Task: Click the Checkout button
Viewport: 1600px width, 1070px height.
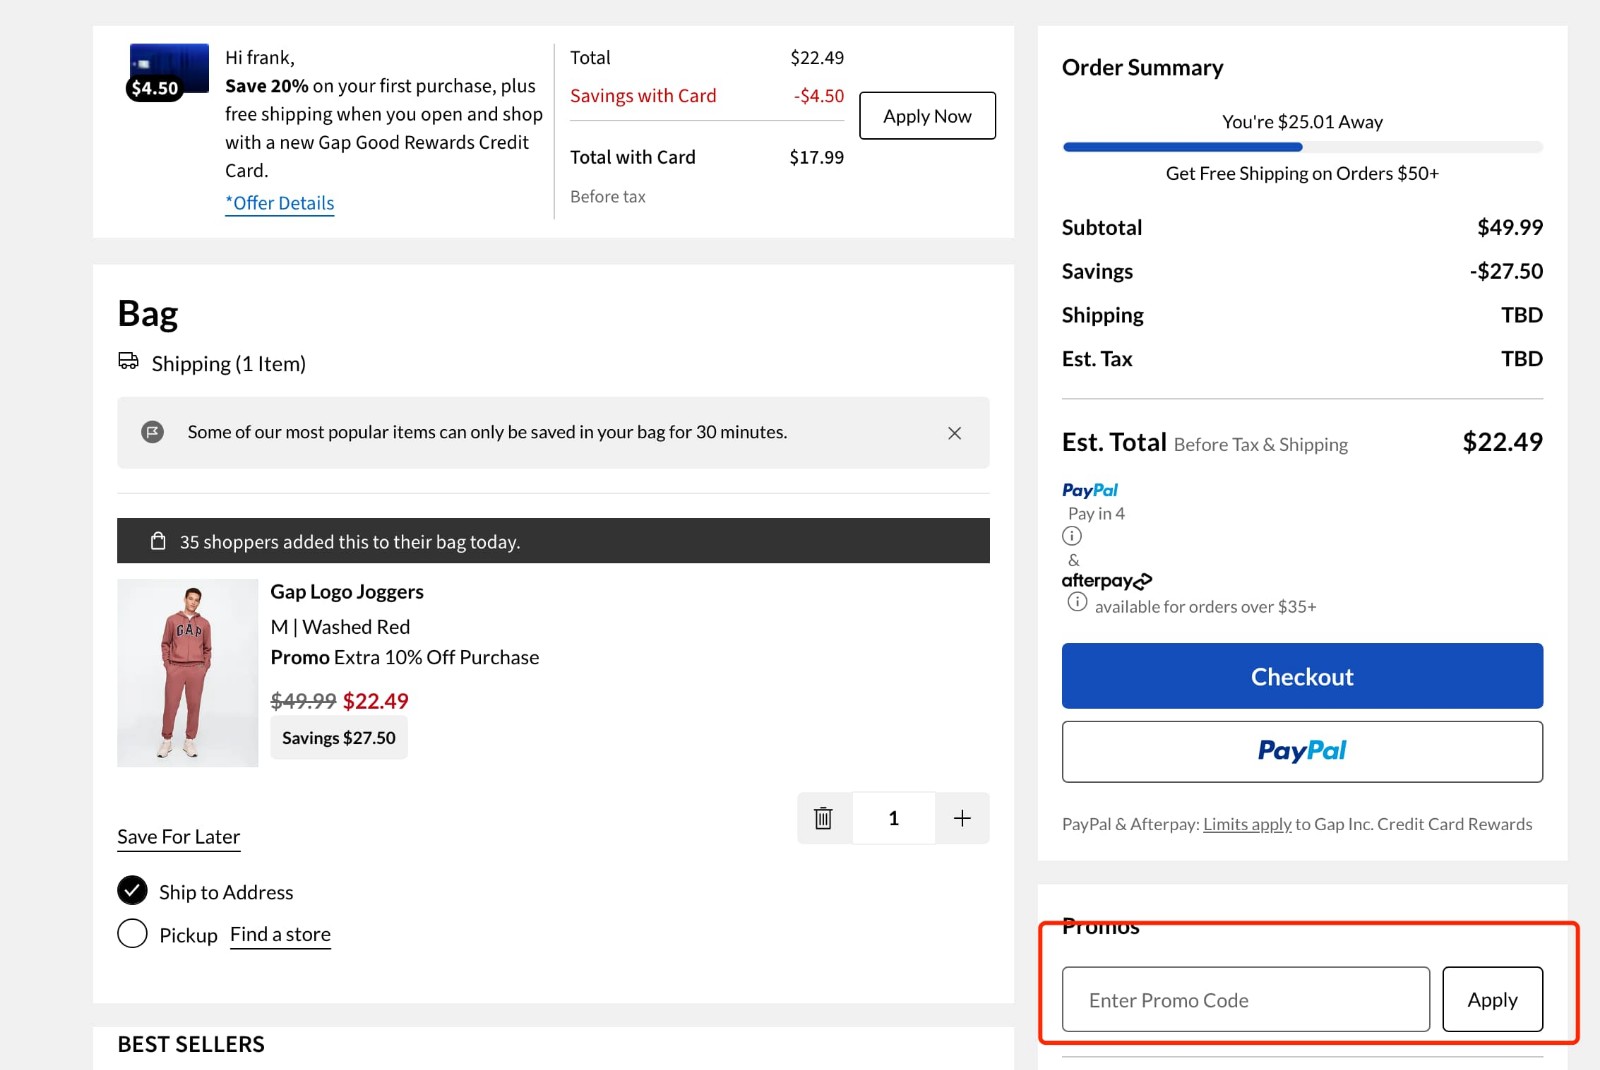Action: (1301, 676)
